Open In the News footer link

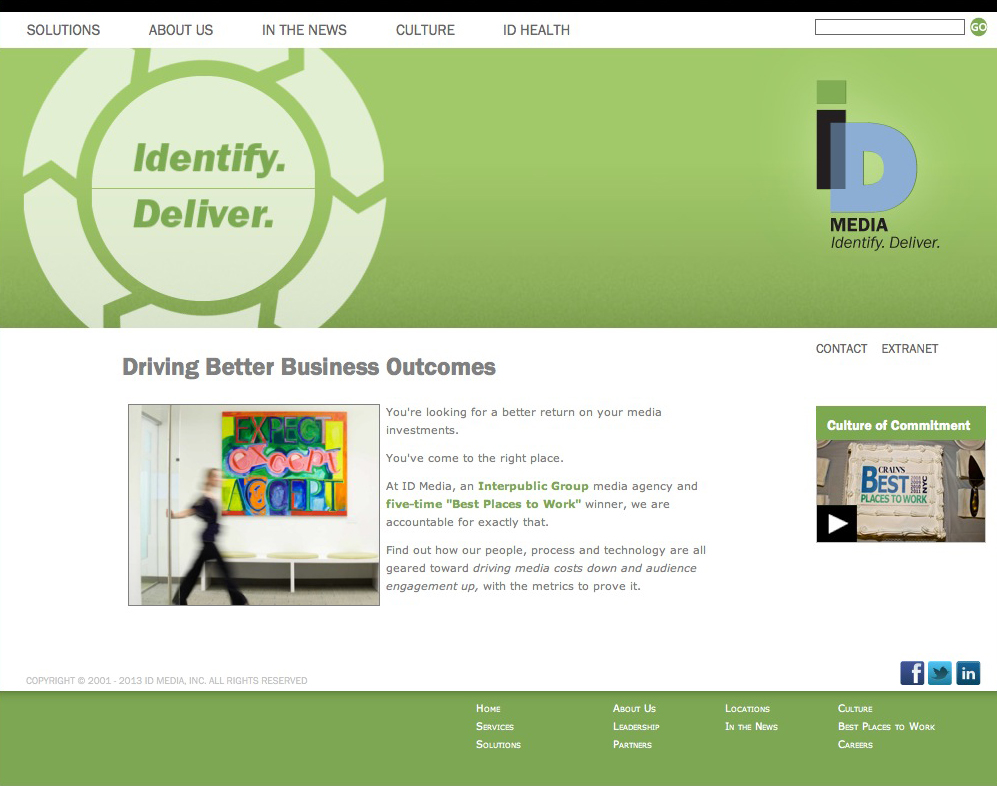751,726
